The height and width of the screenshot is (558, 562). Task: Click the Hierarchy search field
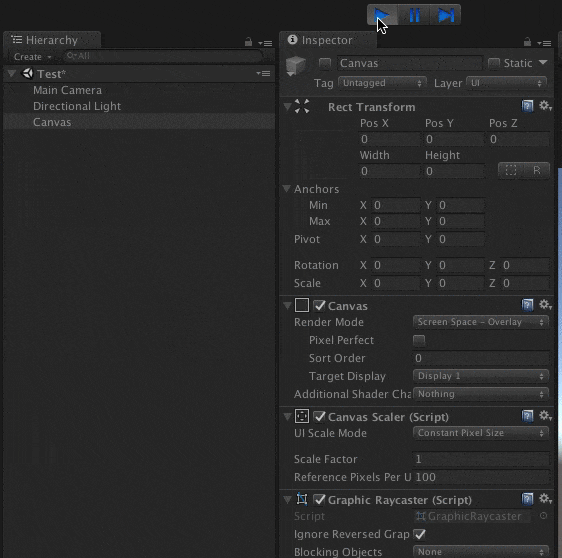163,56
